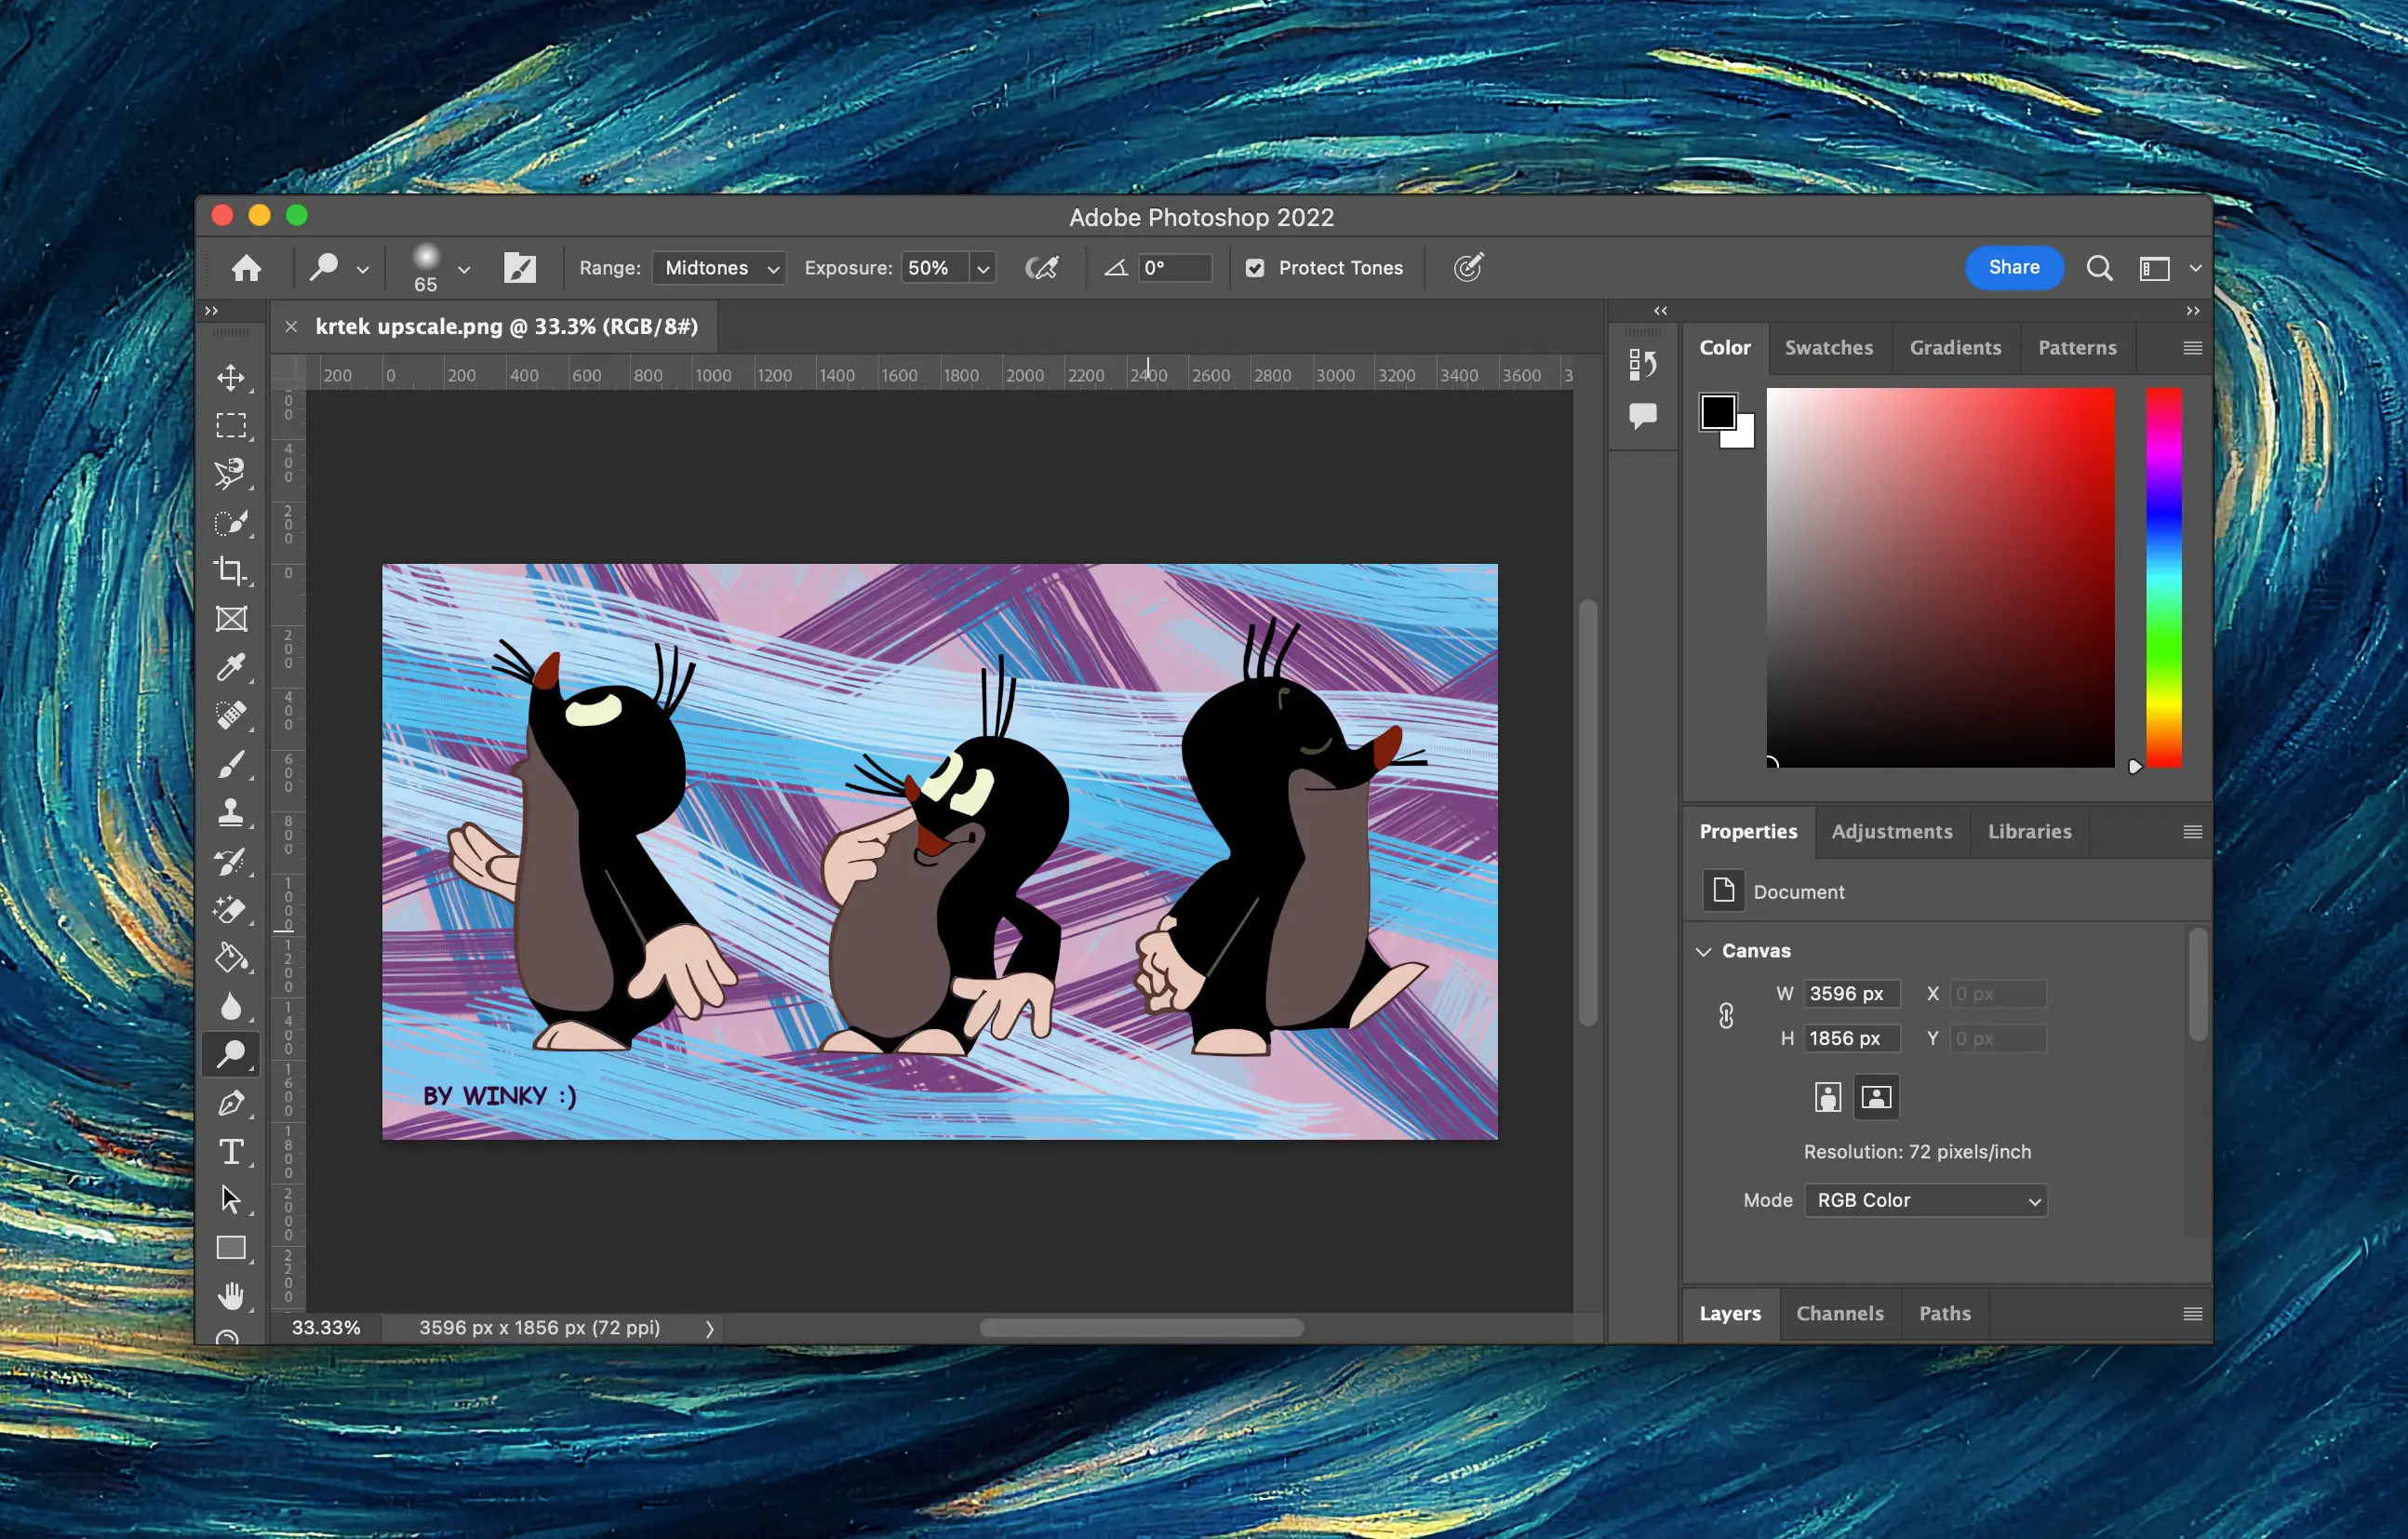
Task: Select the Crop tool
Action: pos(231,570)
